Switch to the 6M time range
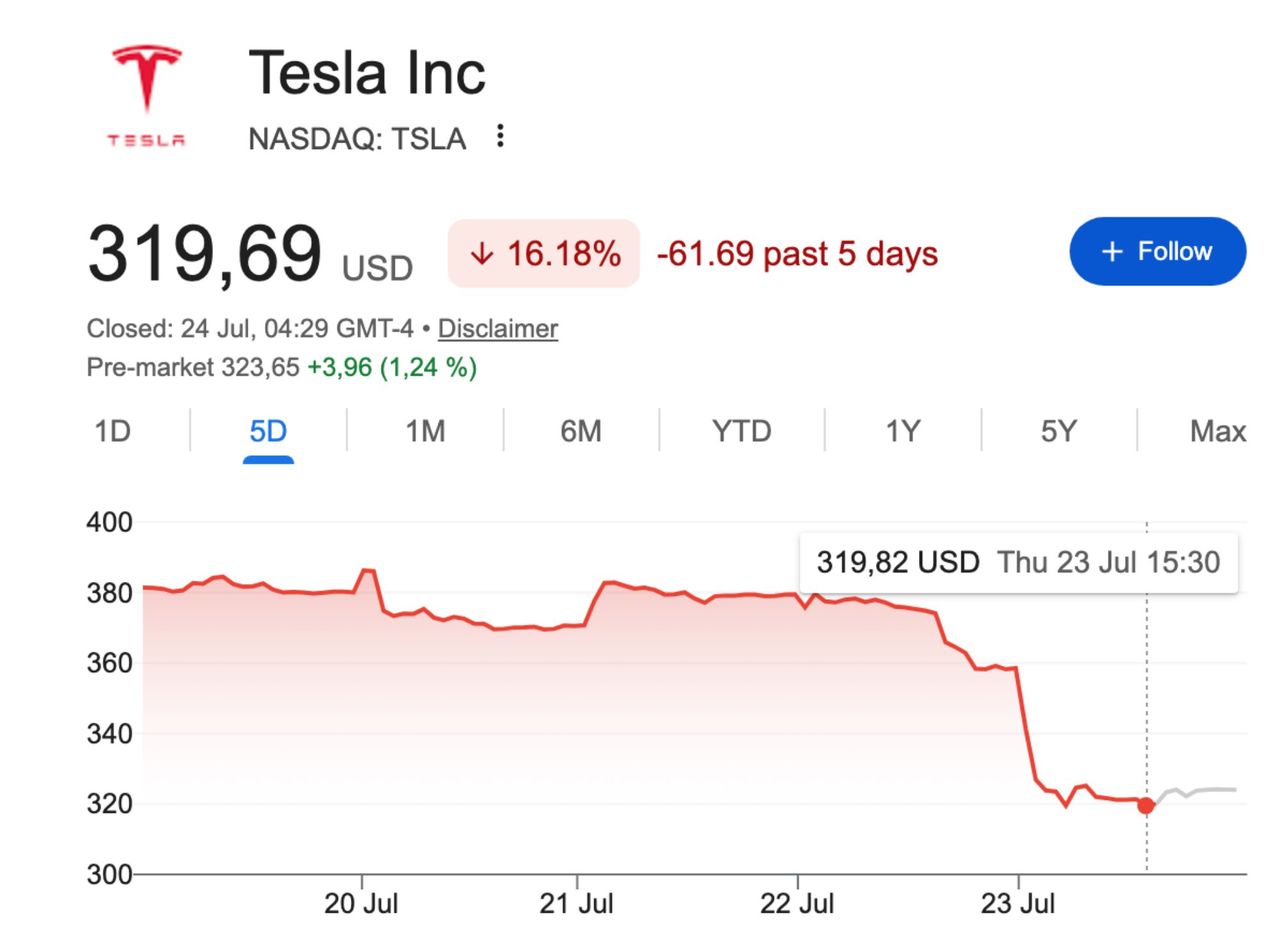1280x941 pixels. (x=581, y=431)
